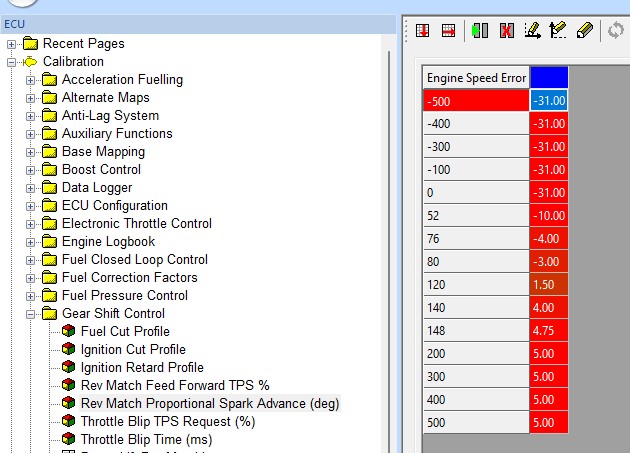Viewport: 630px width, 453px height.
Task: Open the Fuel Cut Profile table
Action: 125,331
